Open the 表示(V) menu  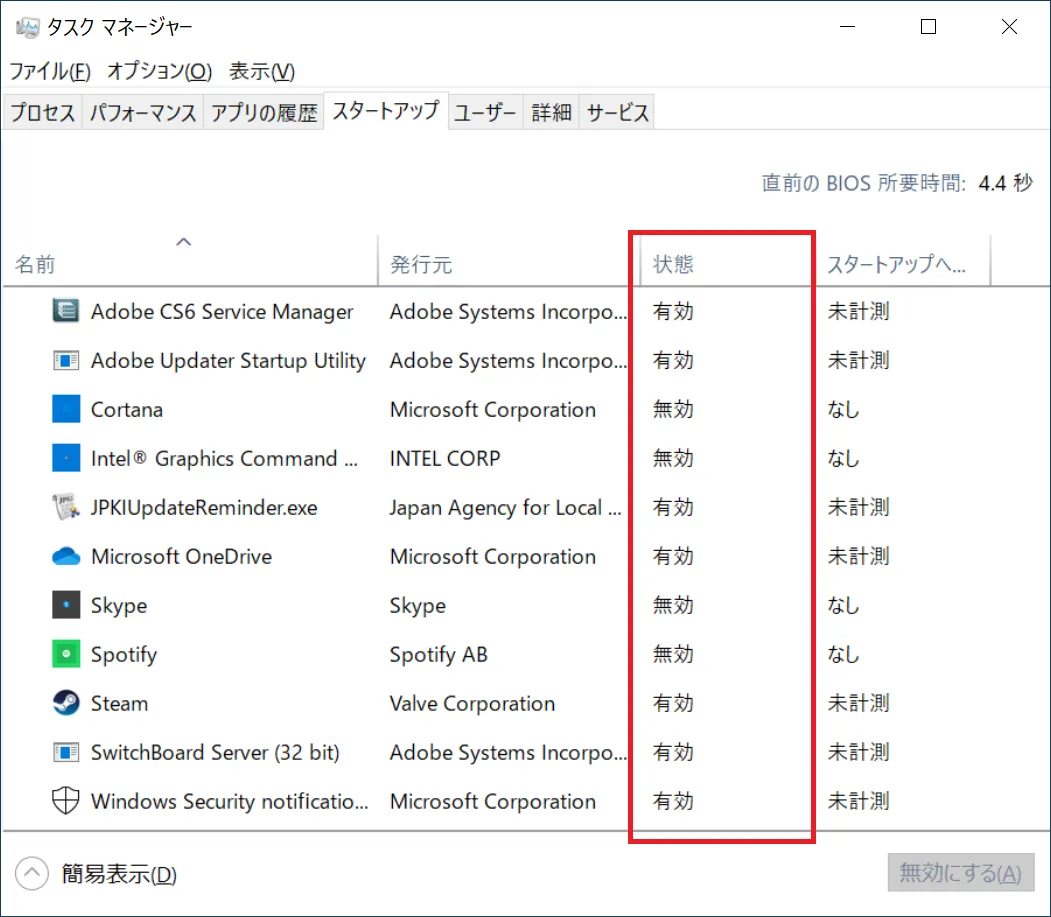(261, 71)
